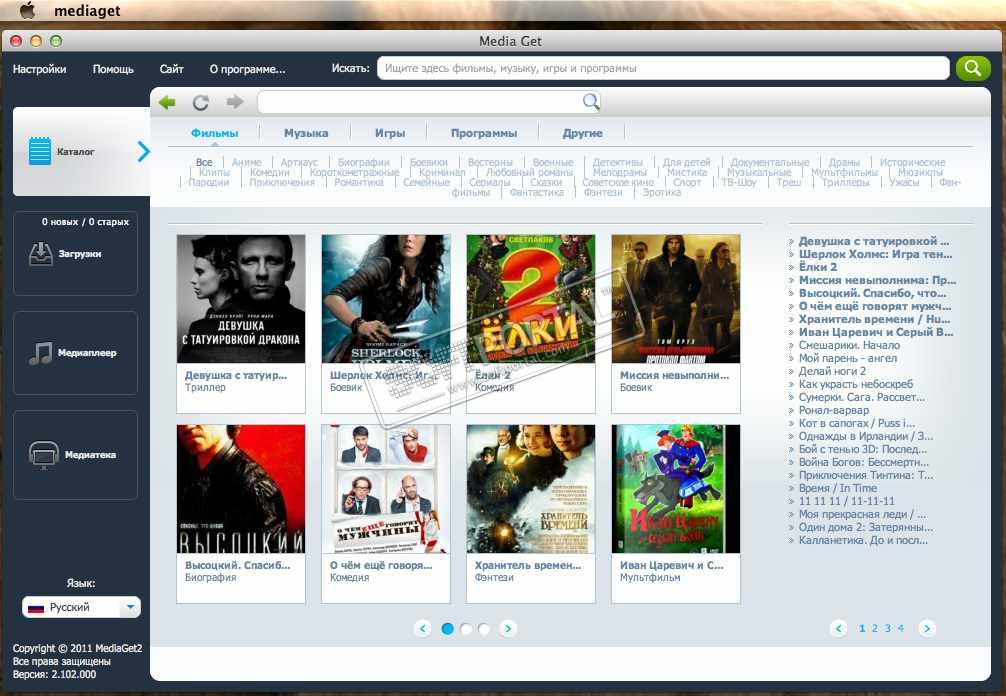The image size is (1006, 696).
Task: Go to list page 3
Action: click(888, 629)
